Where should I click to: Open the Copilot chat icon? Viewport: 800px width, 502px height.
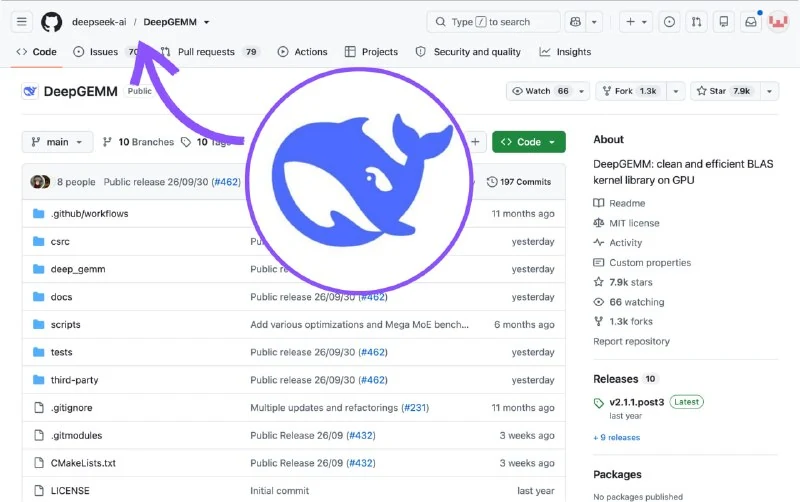point(576,21)
